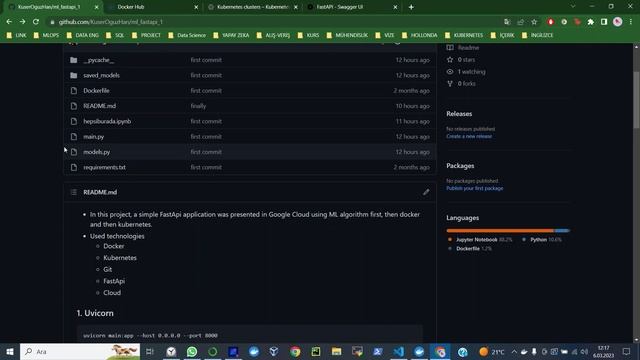The height and width of the screenshot is (360, 640).
Task: Open PyCharm from the taskbar
Action: 316,351
